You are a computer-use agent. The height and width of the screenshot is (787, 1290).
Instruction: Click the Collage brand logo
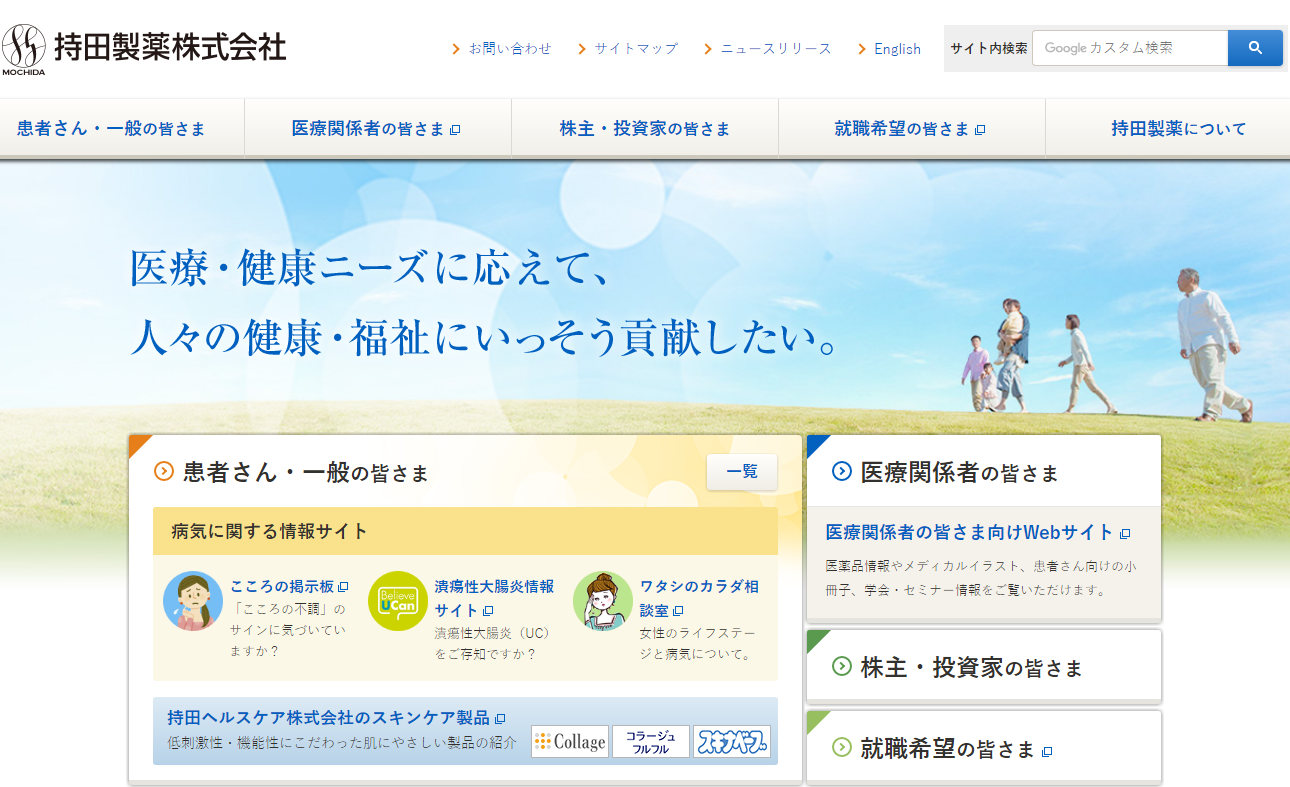pyautogui.click(x=570, y=741)
